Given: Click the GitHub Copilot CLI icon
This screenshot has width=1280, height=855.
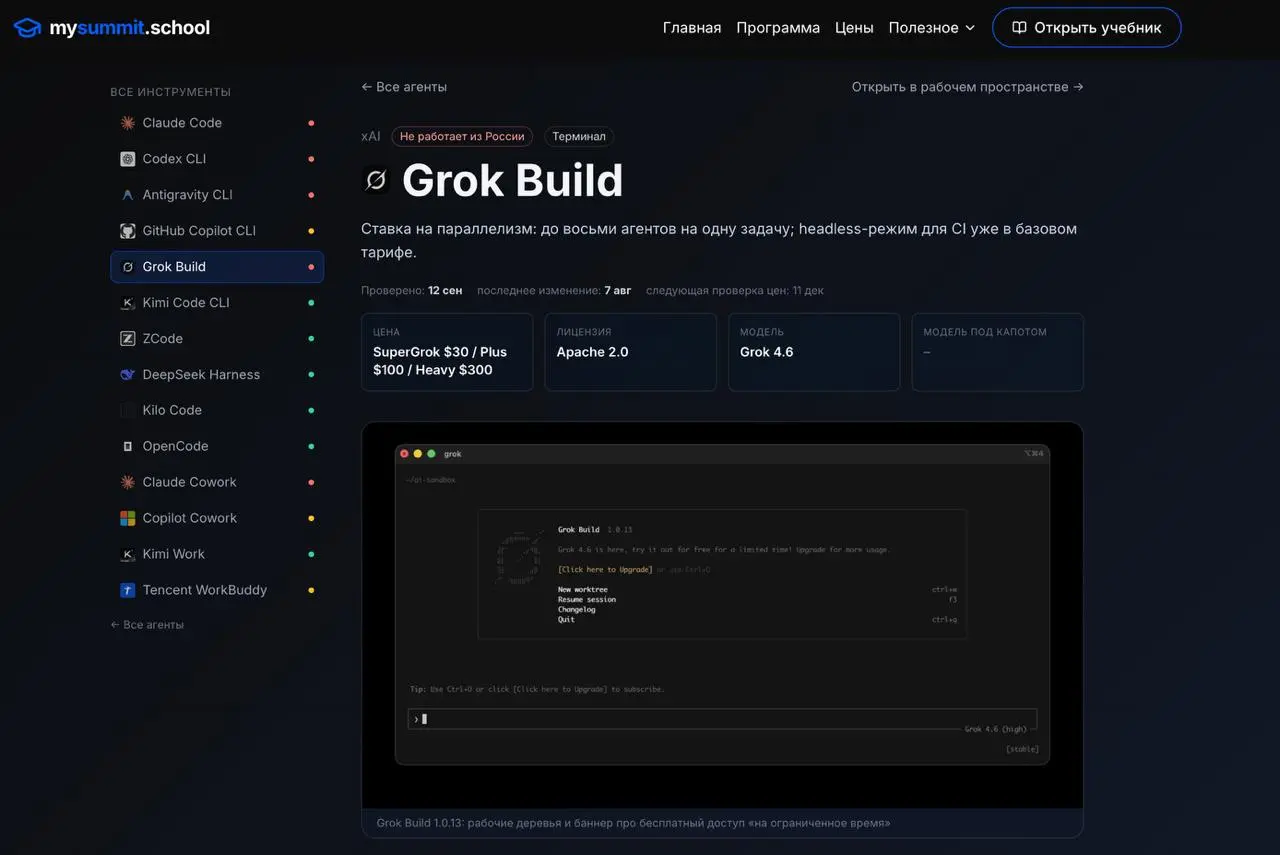Looking at the screenshot, I should pyautogui.click(x=128, y=231).
